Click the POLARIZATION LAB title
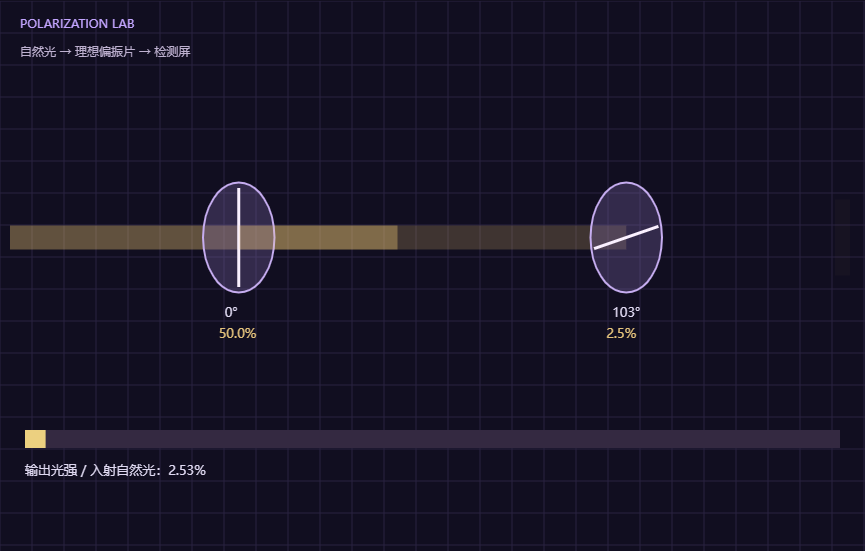Image resolution: width=865 pixels, height=551 pixels. point(77,24)
